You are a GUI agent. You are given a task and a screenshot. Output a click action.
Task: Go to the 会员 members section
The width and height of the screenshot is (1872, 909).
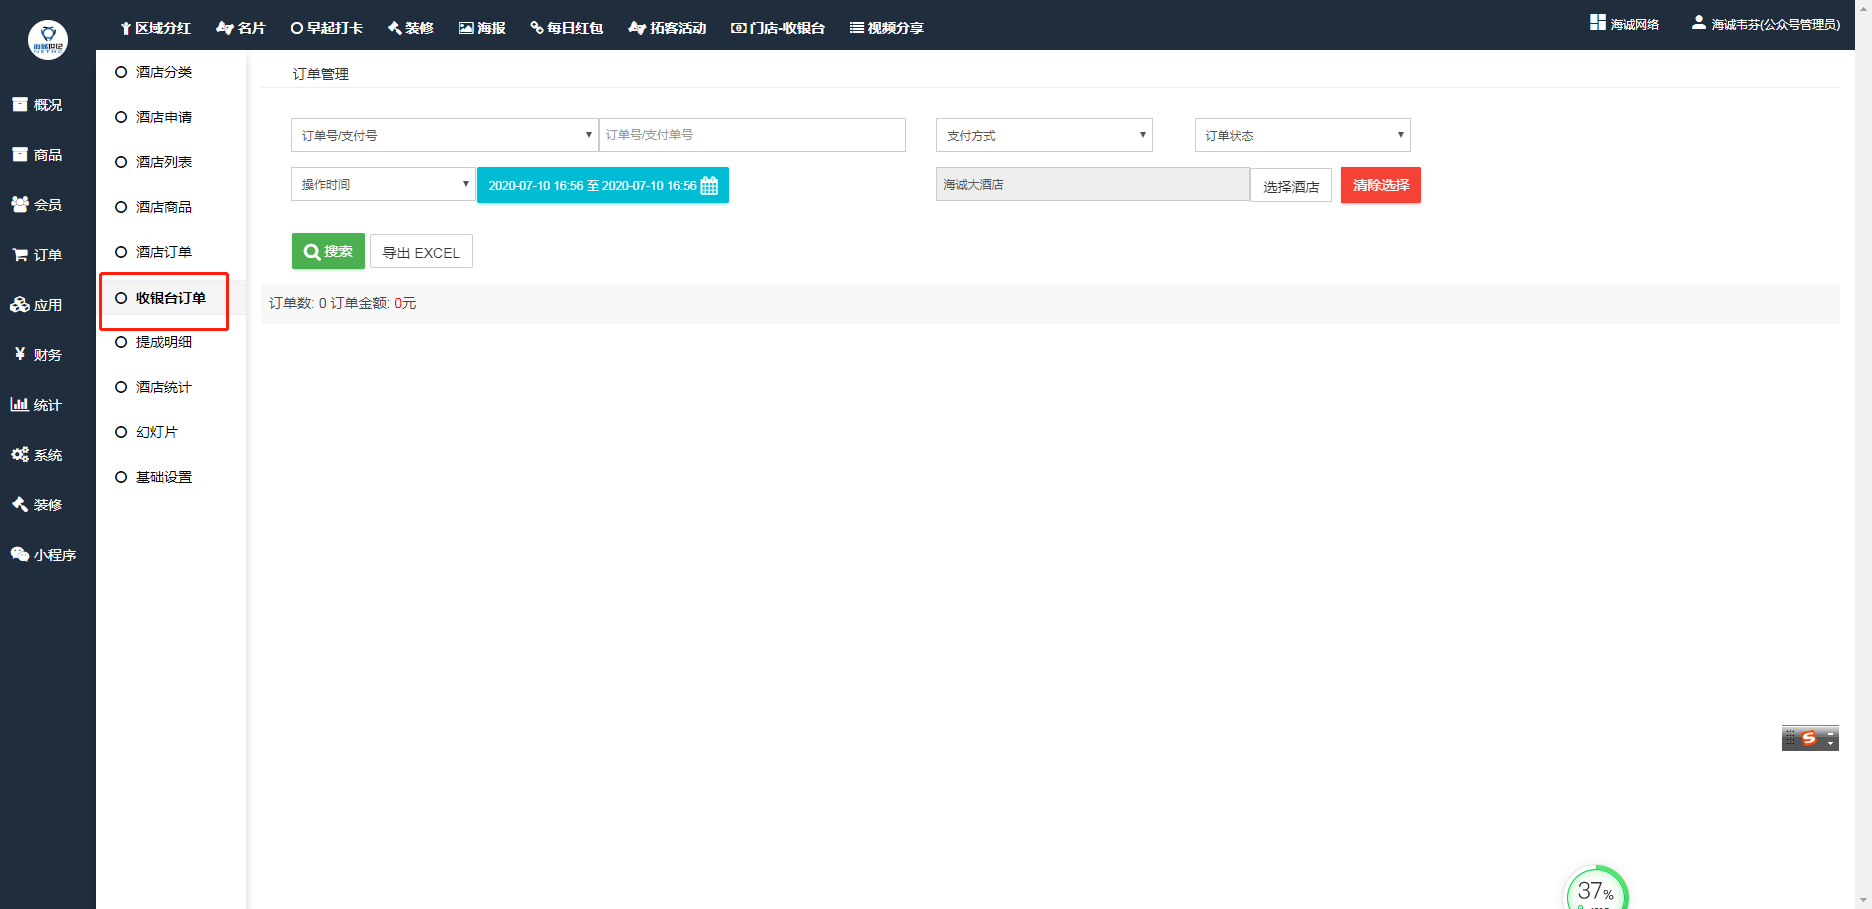tap(38, 205)
